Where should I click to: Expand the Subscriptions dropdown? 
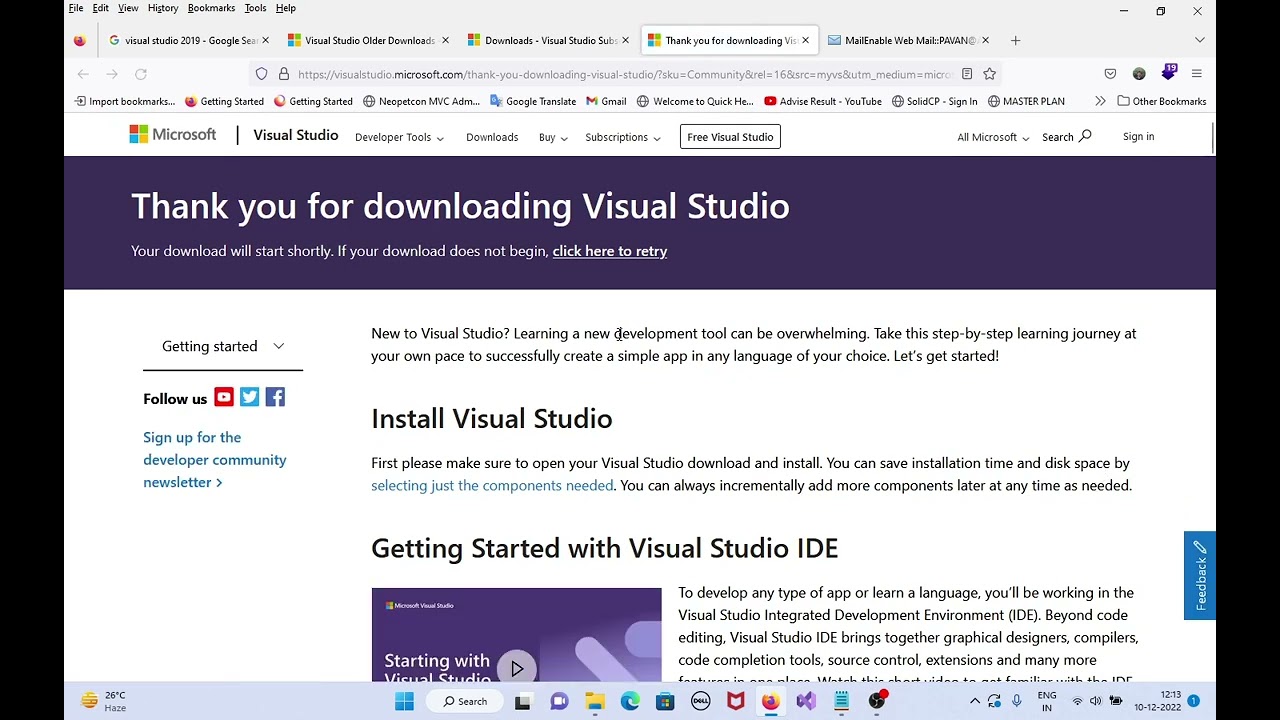pos(623,137)
